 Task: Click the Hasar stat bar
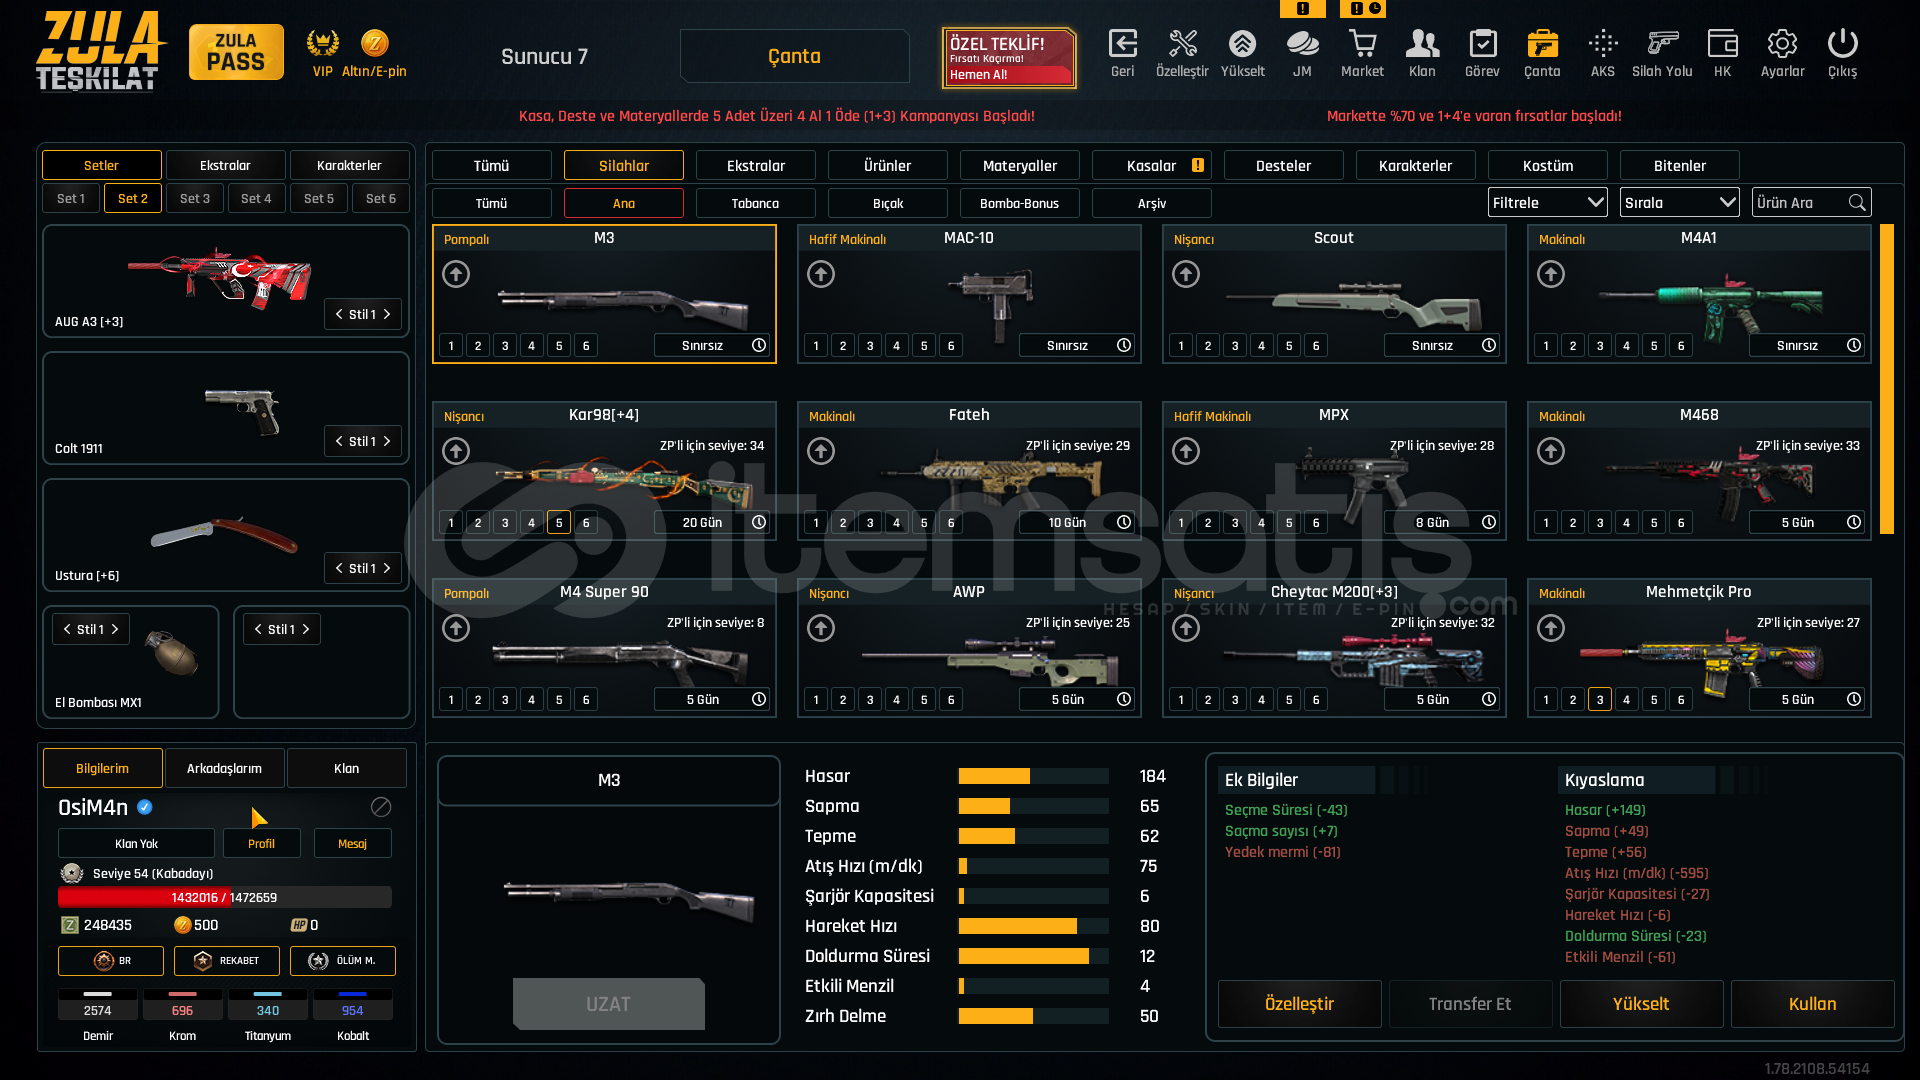click(x=1033, y=776)
